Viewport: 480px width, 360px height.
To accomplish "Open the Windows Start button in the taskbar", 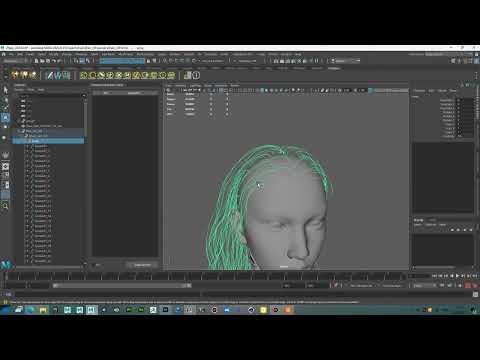I will pos(4,310).
